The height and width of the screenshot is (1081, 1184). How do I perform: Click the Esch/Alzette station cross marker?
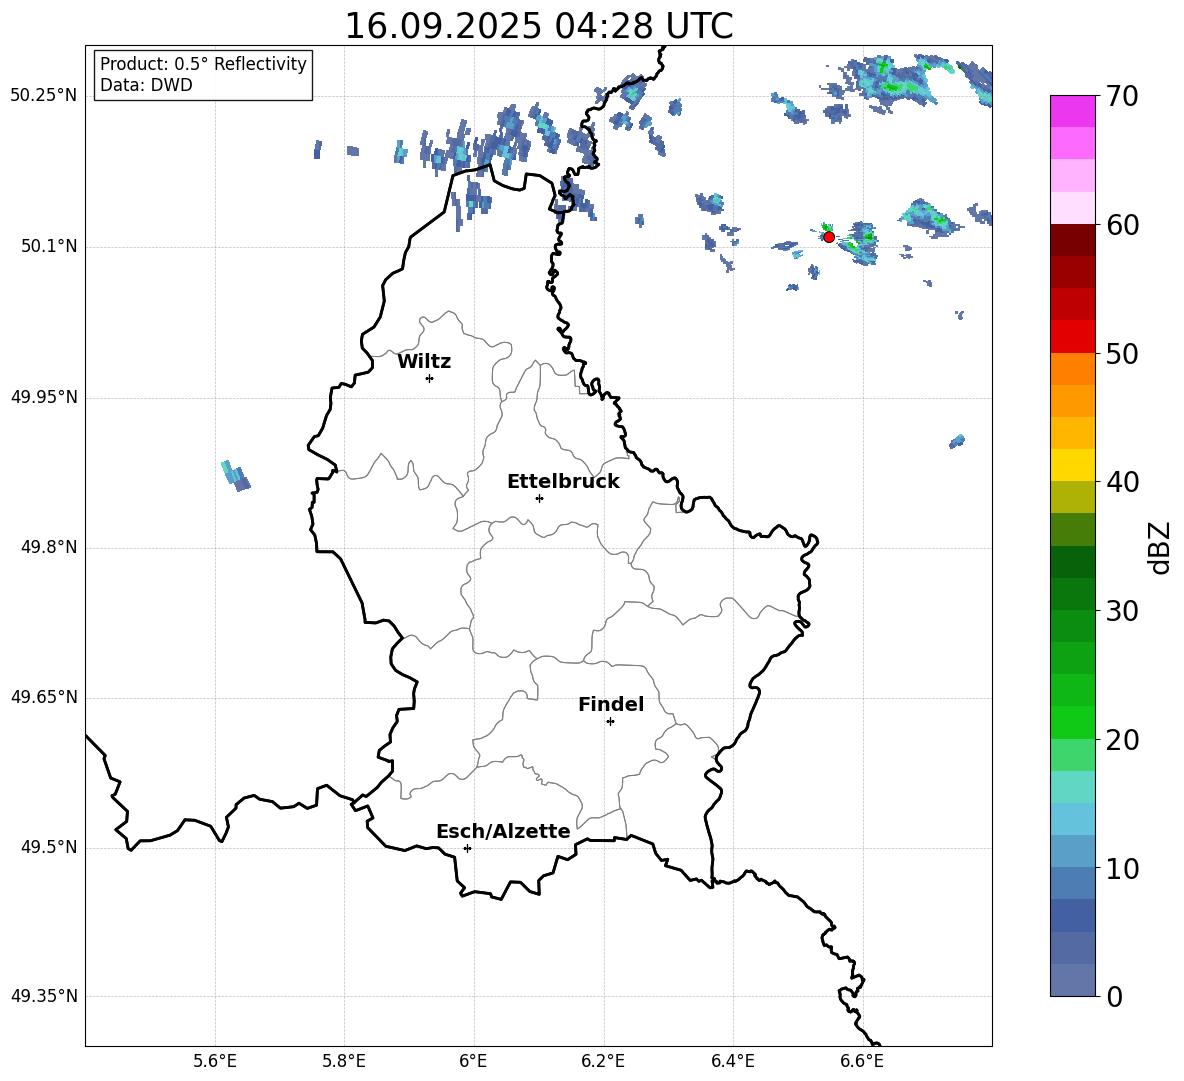click(467, 848)
